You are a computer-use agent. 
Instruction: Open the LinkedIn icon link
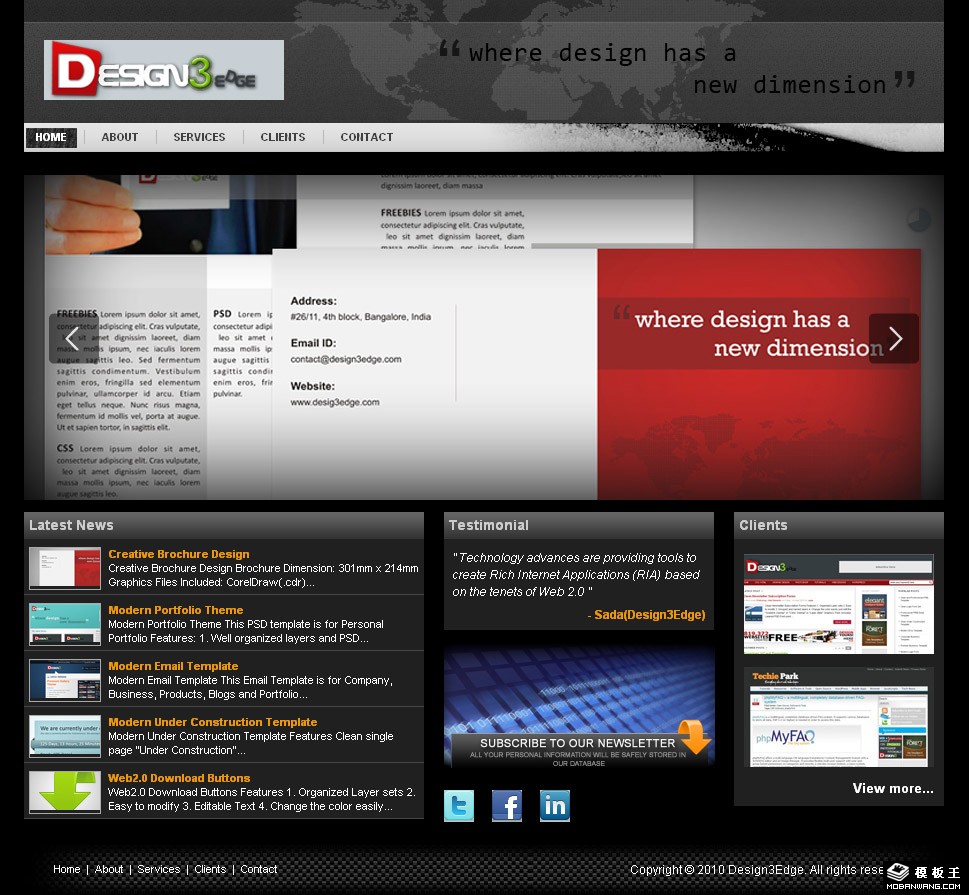[x=555, y=805]
